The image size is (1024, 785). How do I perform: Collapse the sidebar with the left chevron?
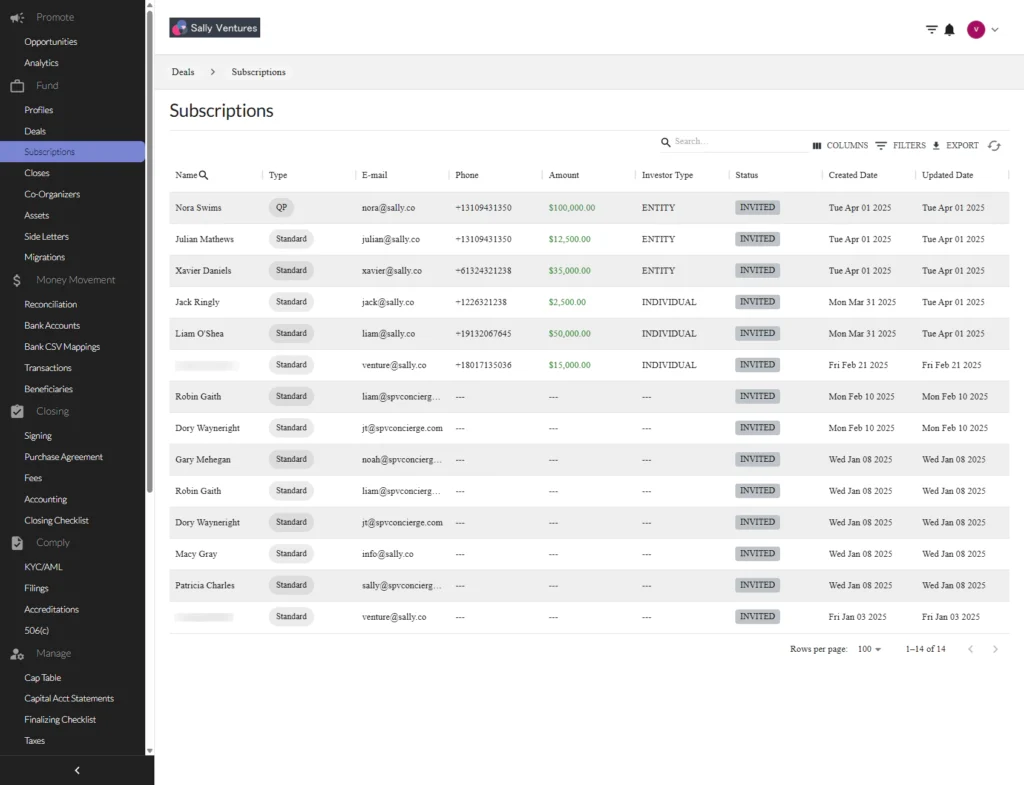pyautogui.click(x=77, y=770)
